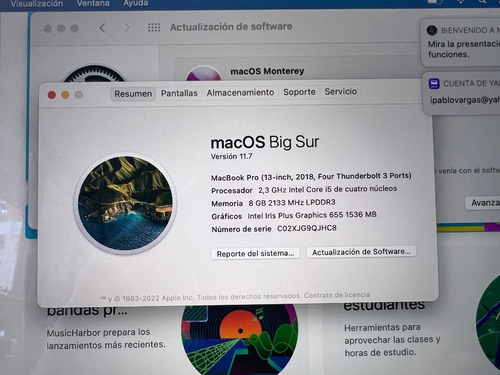Open the estudiantes story card
The image size is (500, 375).
(392, 328)
